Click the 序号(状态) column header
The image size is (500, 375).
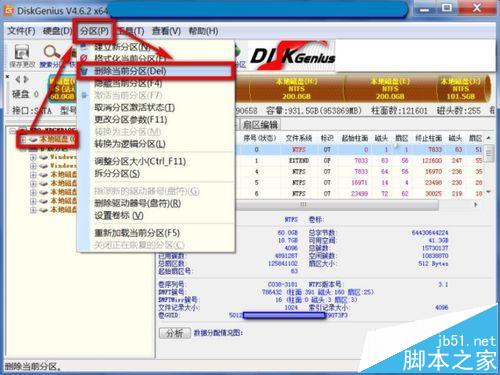click(260, 138)
